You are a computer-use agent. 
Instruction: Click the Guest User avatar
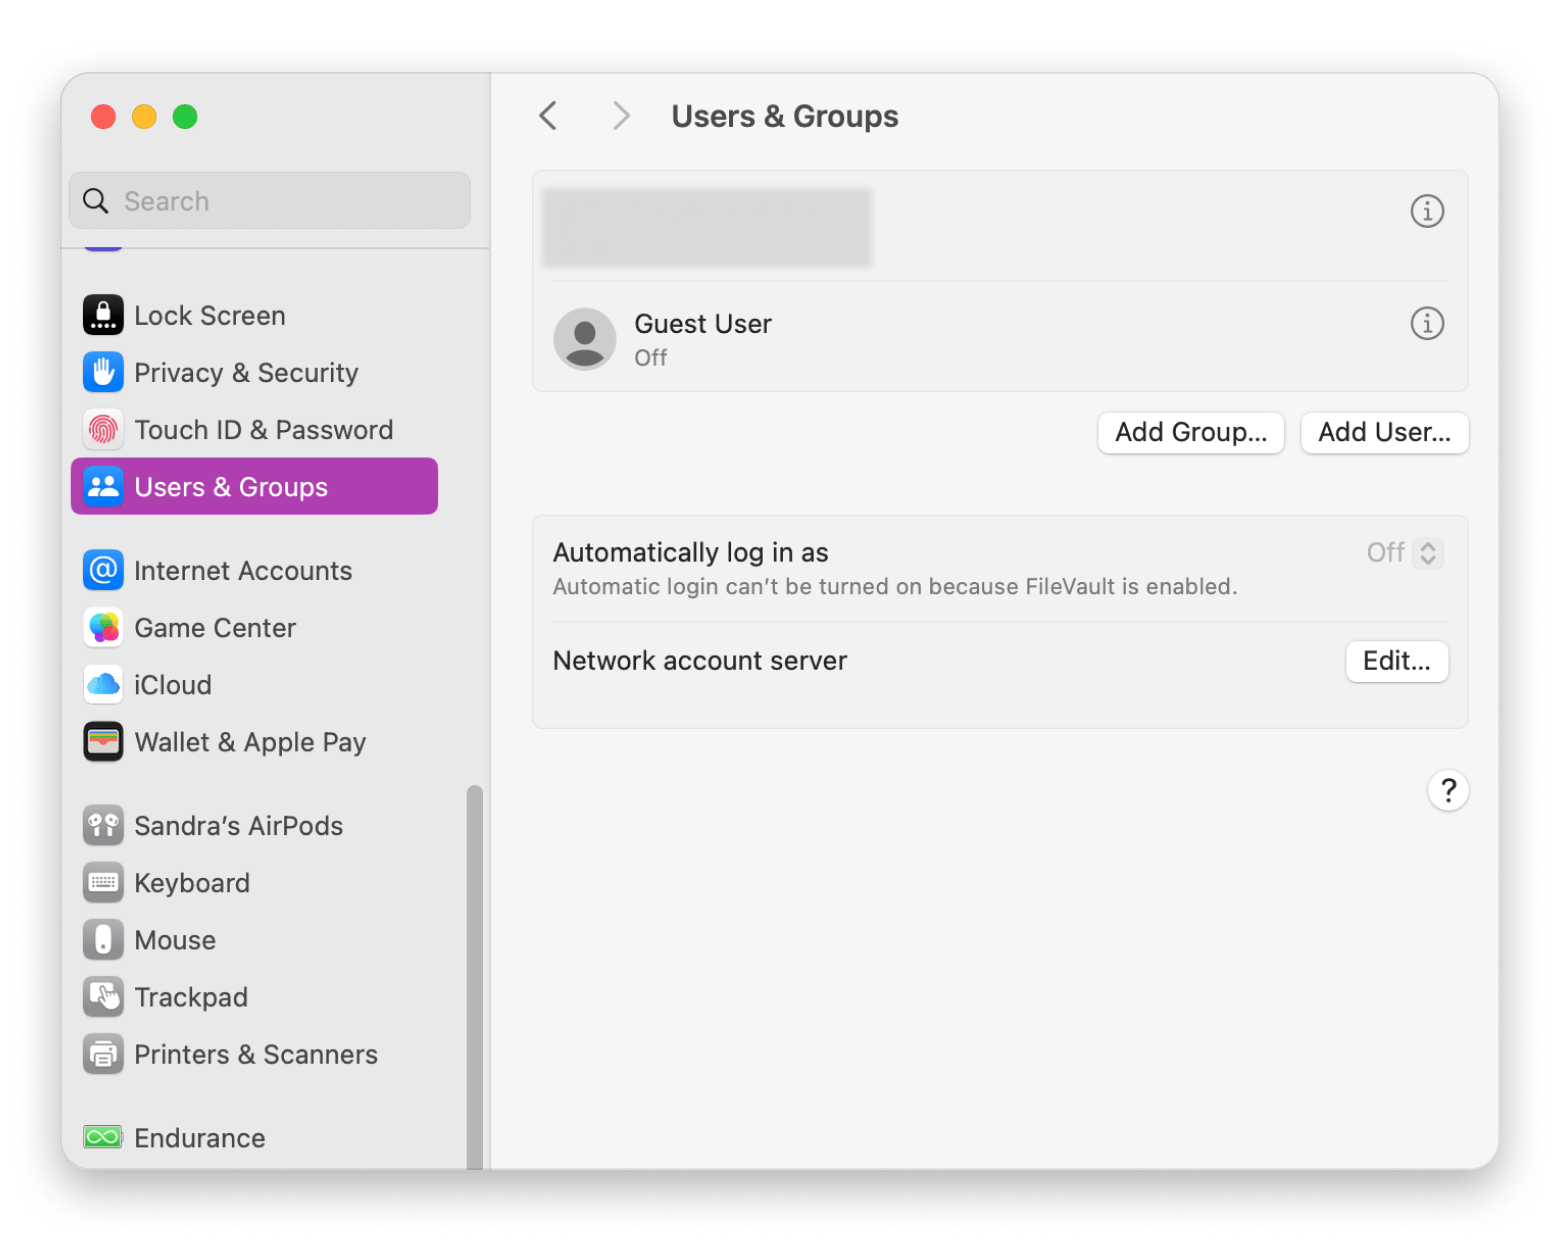coord(585,338)
